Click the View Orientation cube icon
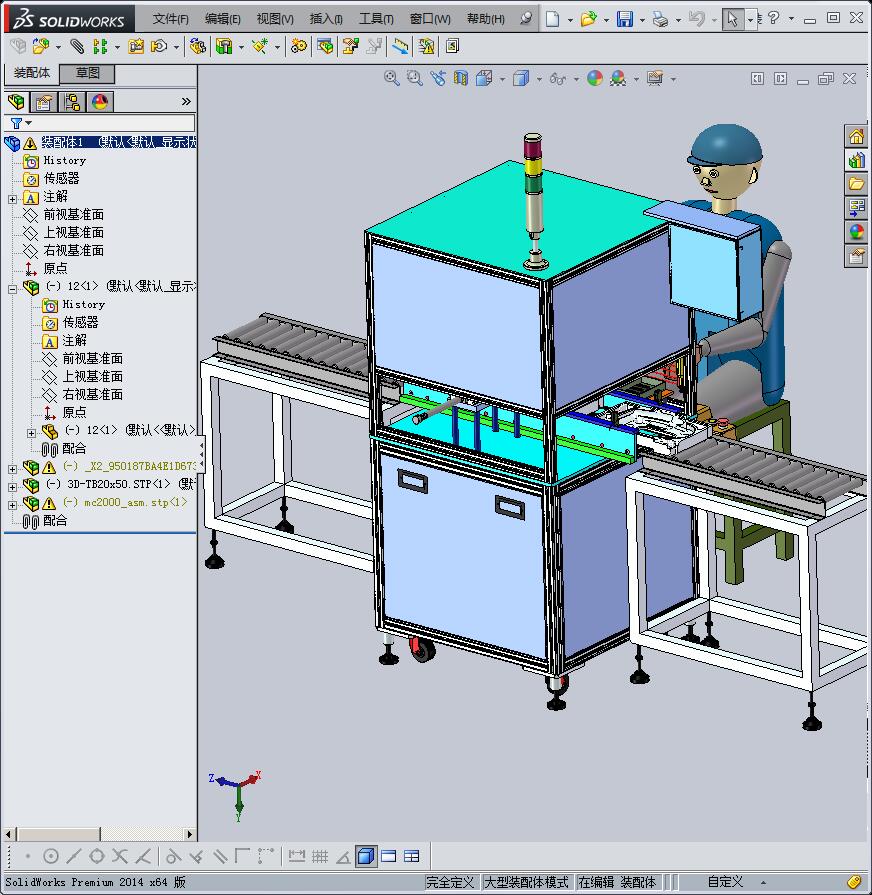Screen dimensions: 872x895 484,78
